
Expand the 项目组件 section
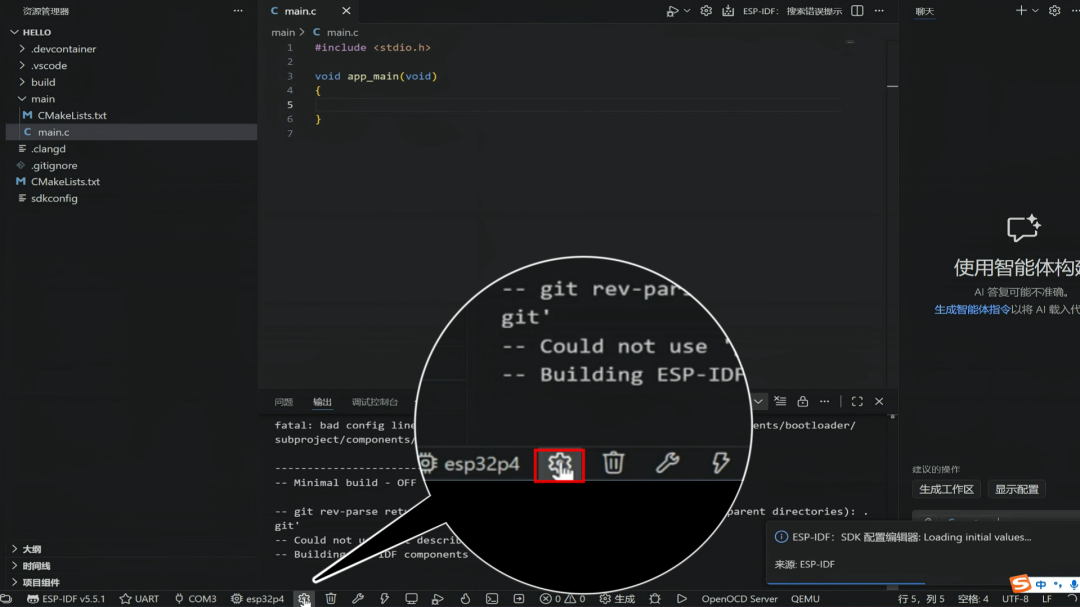pyautogui.click(x=41, y=582)
